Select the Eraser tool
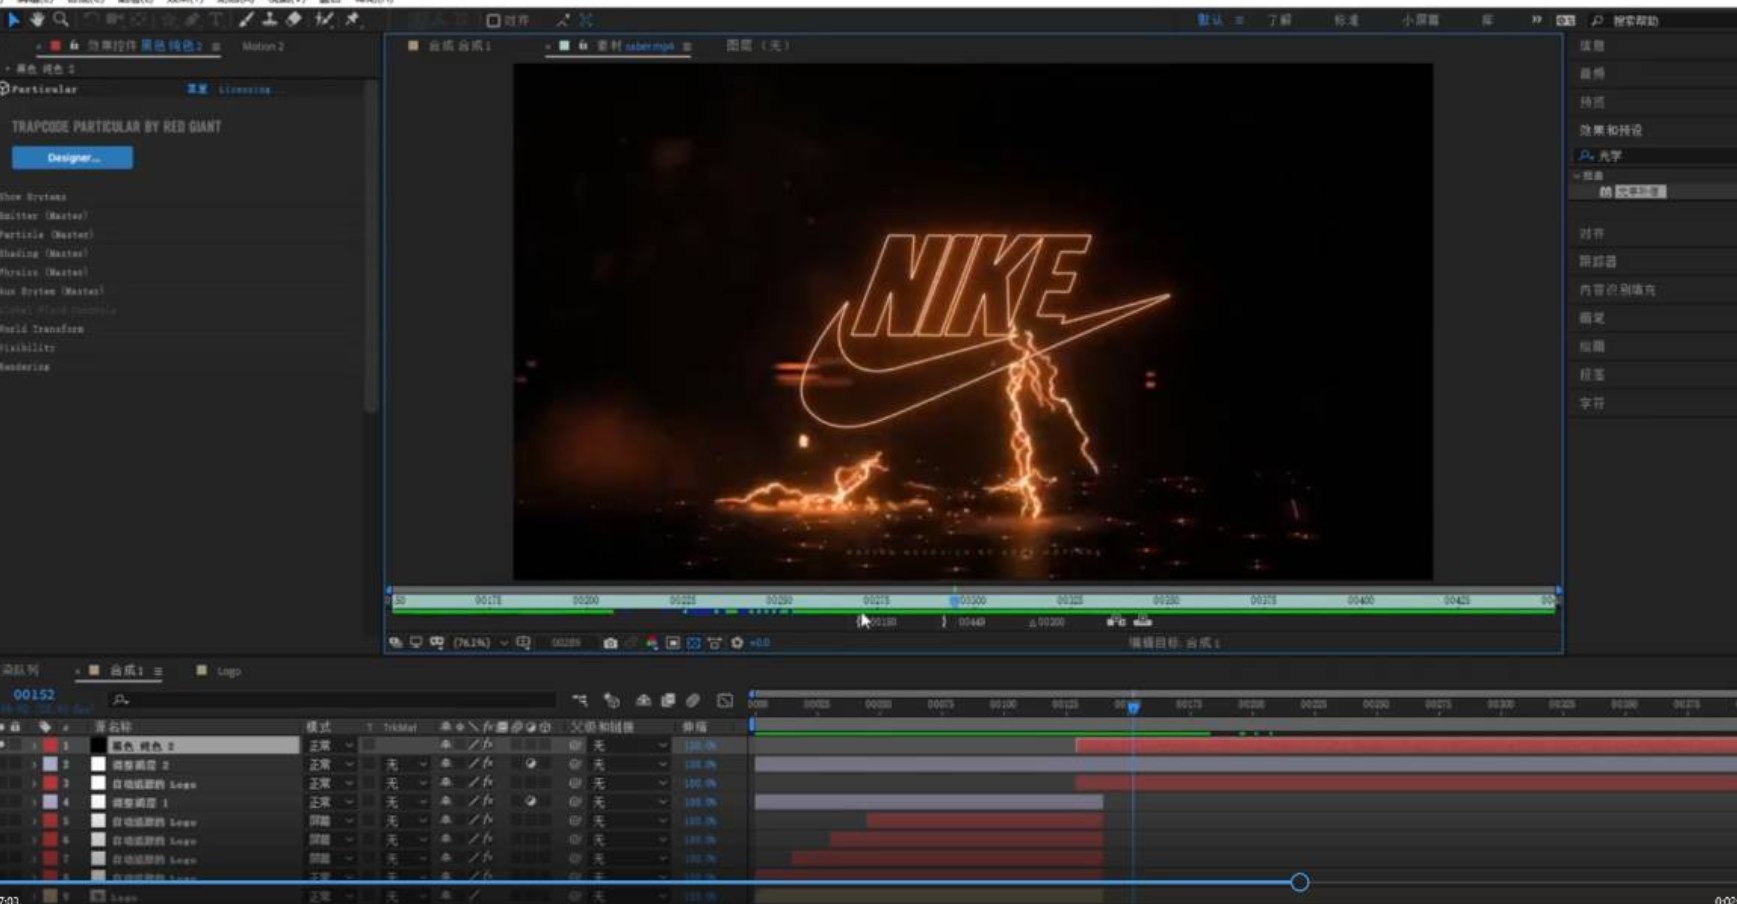 pos(294,19)
